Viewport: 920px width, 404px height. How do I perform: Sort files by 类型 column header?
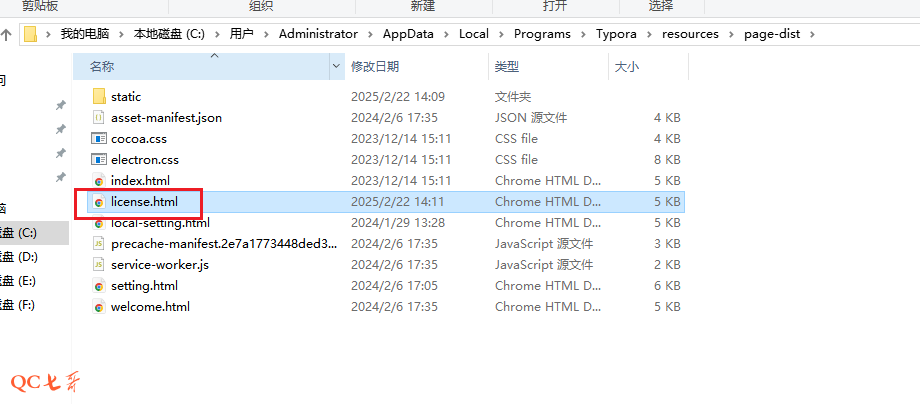[507, 67]
